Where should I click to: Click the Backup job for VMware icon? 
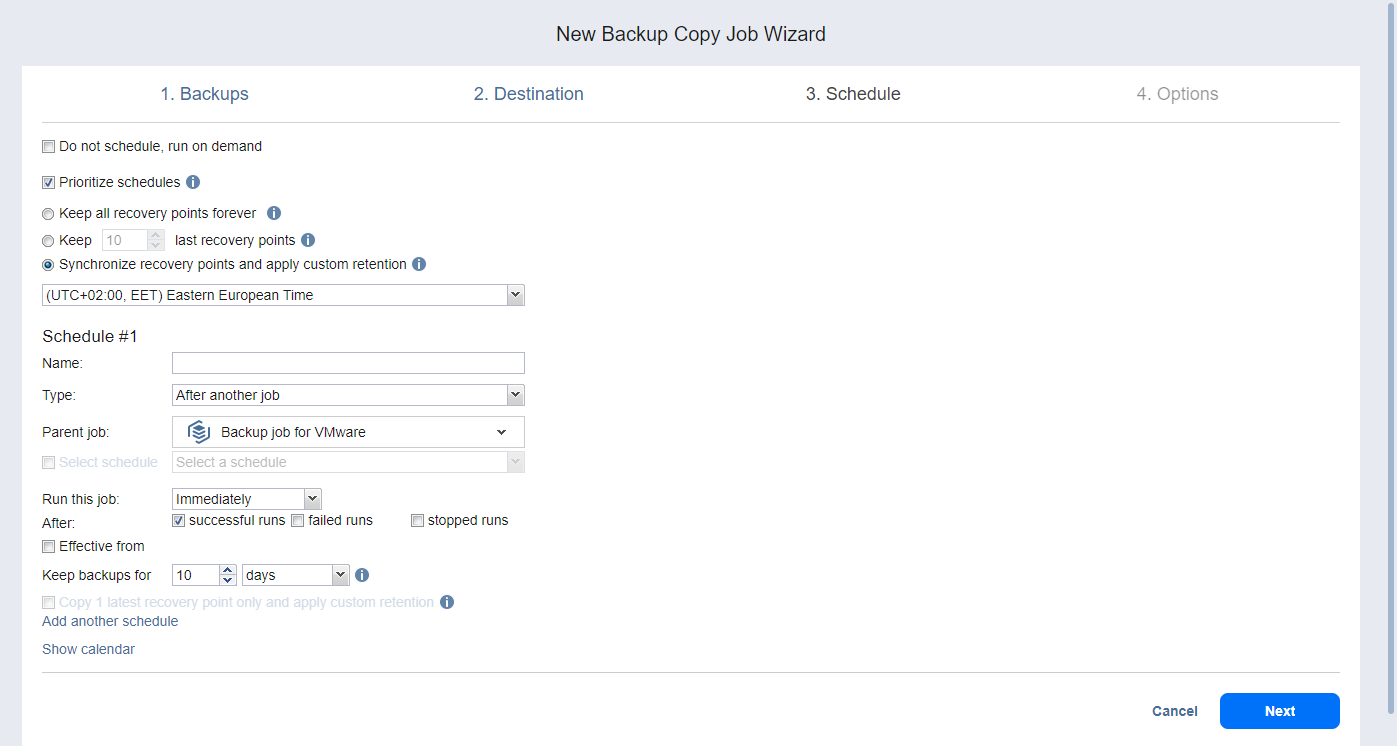coord(198,432)
